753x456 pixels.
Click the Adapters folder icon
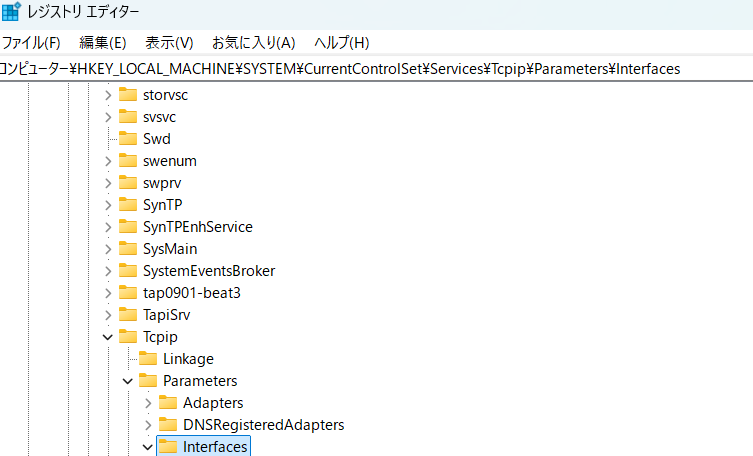[168, 402]
